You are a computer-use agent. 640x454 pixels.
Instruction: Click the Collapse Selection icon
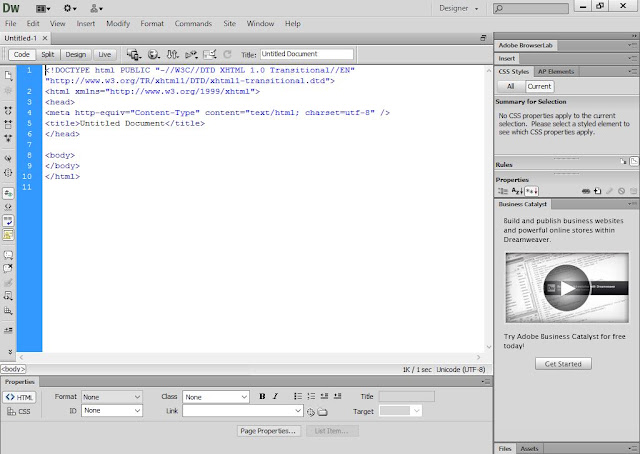coord(8,125)
